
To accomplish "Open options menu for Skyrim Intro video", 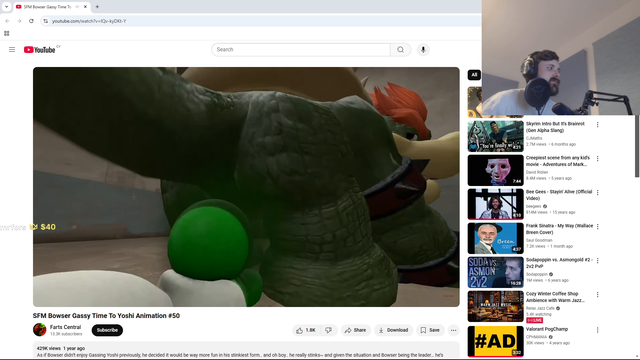I will (598, 124).
